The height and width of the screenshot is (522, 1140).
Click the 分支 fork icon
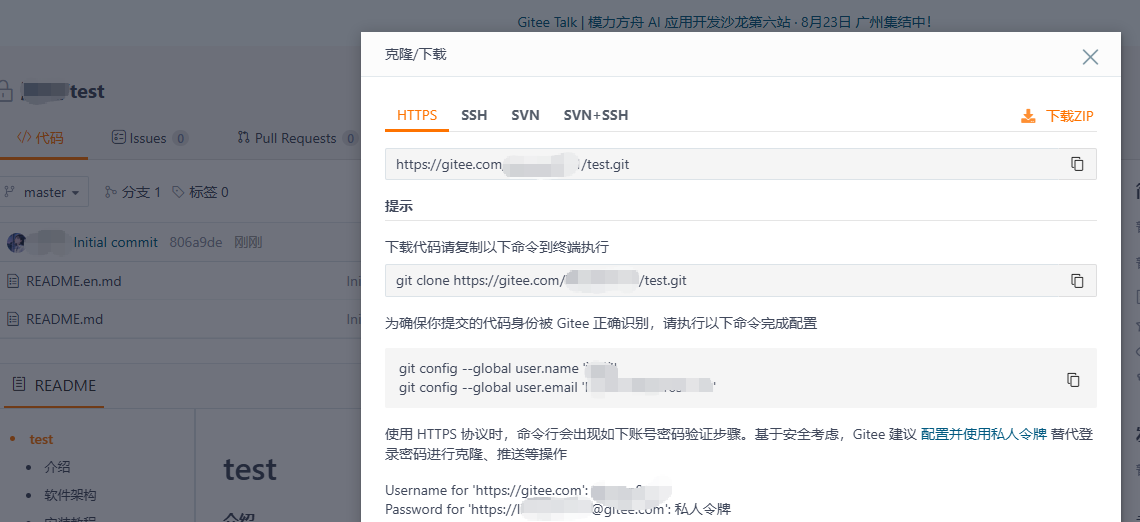click(x=111, y=192)
